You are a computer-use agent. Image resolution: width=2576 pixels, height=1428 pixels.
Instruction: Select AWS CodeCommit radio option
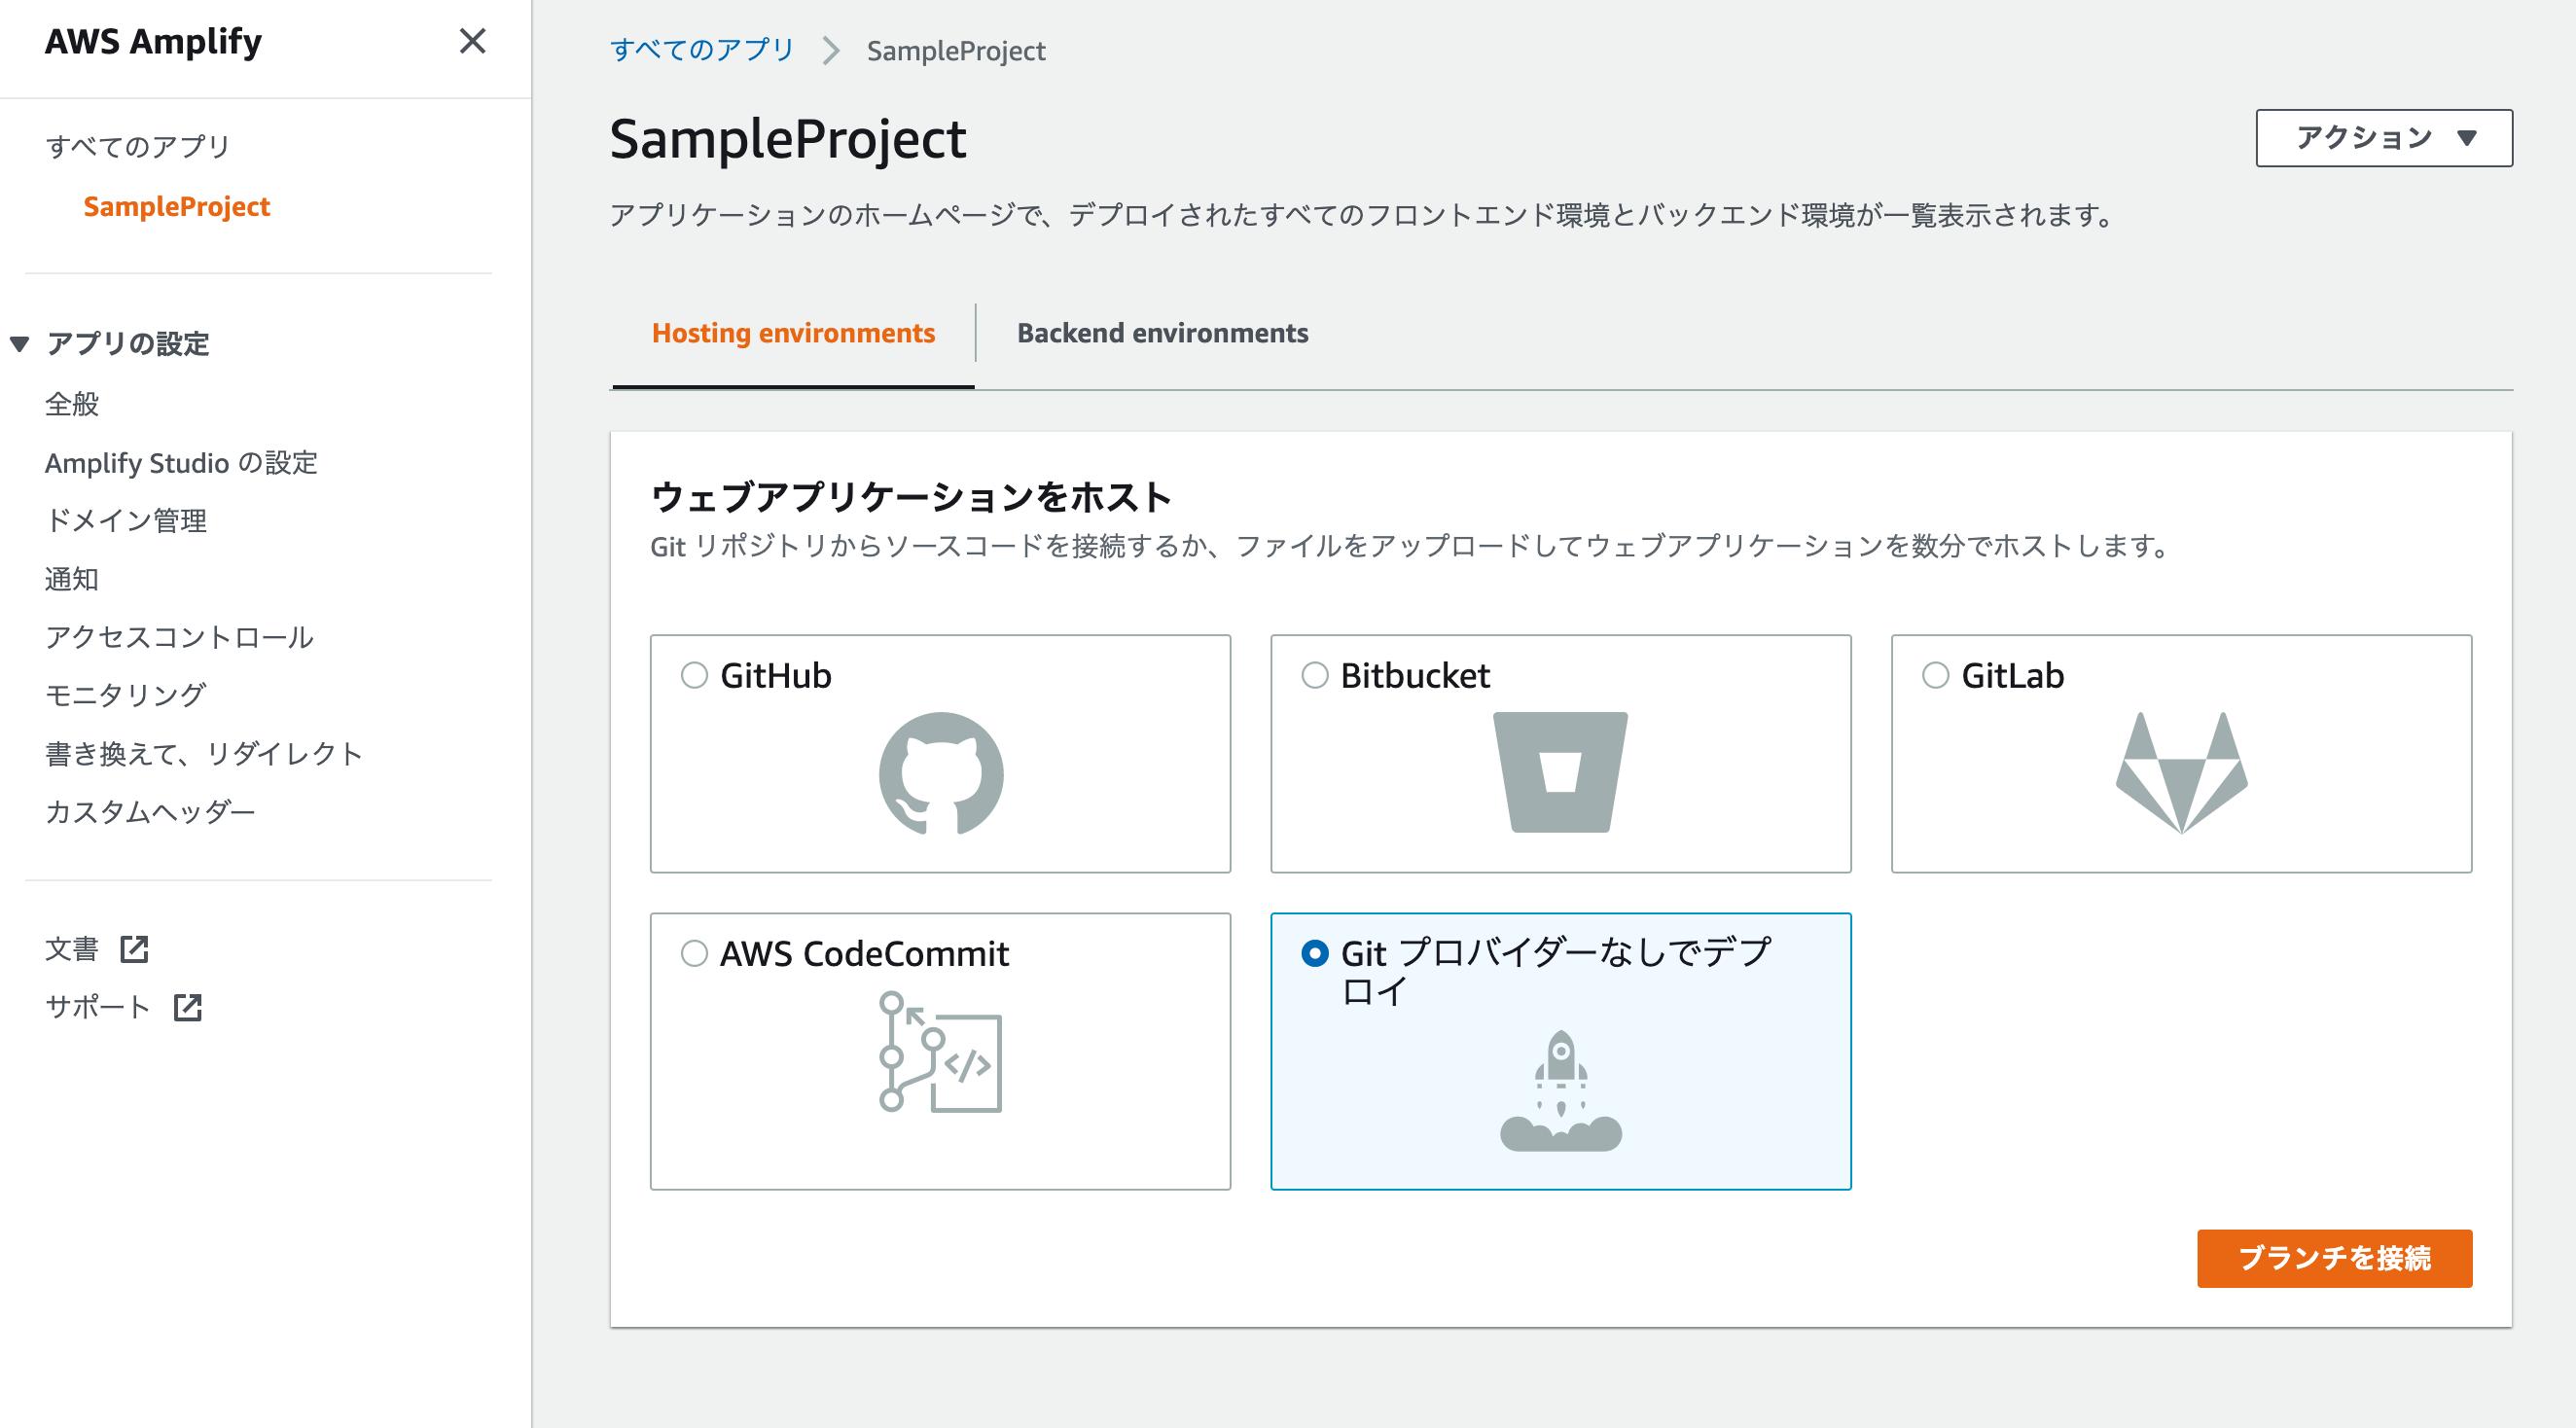pyautogui.click(x=694, y=953)
